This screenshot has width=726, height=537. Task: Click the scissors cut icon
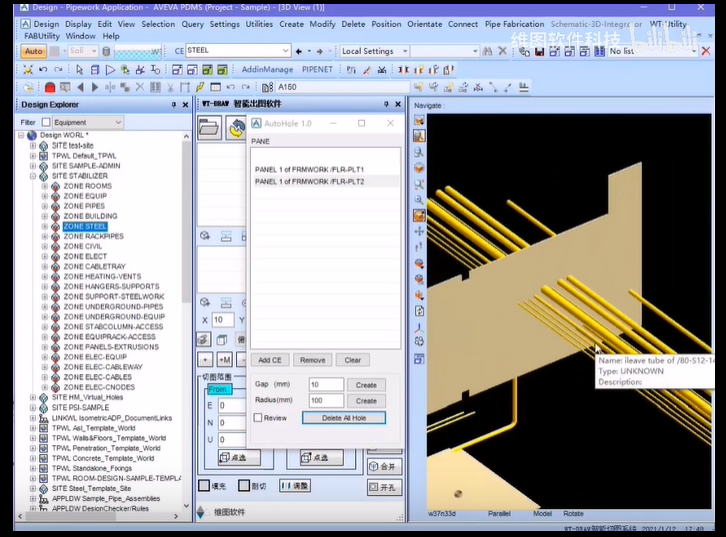click(170, 87)
